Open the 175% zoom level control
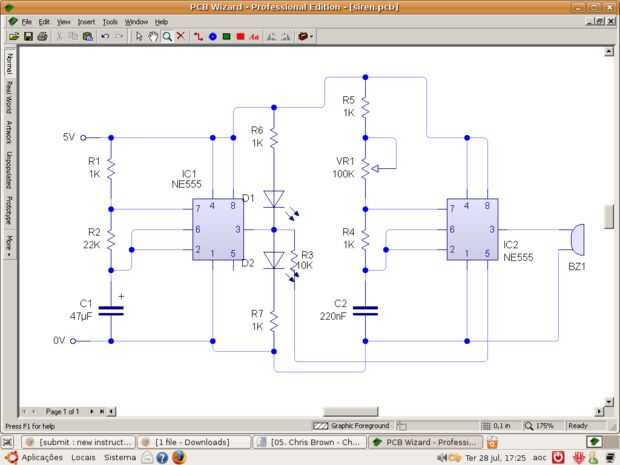 540,426
